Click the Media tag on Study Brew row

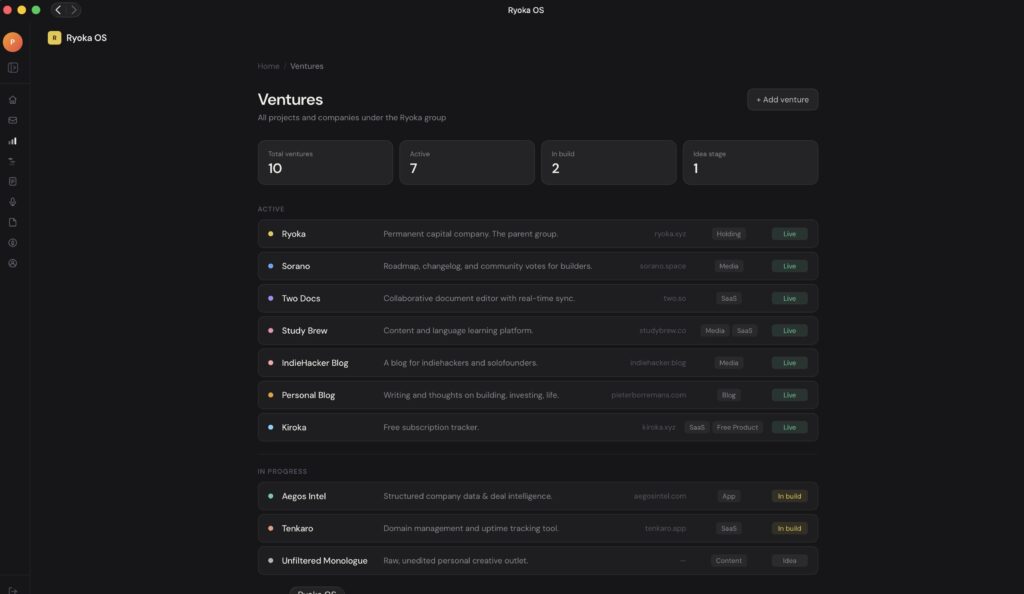[x=714, y=330]
